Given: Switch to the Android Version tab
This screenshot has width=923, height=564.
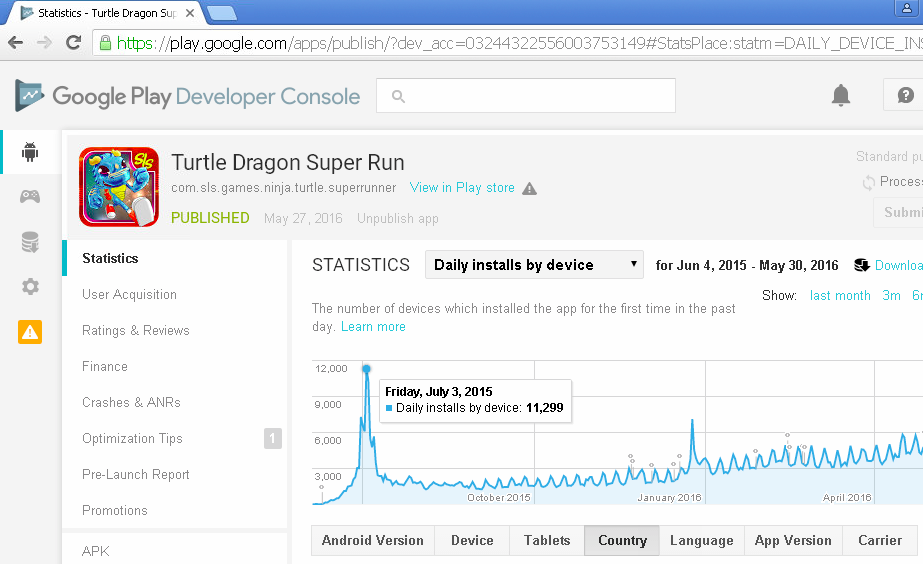Looking at the screenshot, I should pos(373,540).
